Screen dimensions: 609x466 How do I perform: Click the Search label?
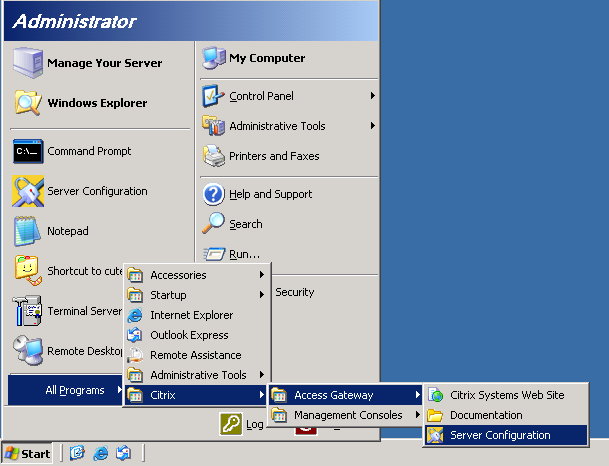tap(246, 224)
